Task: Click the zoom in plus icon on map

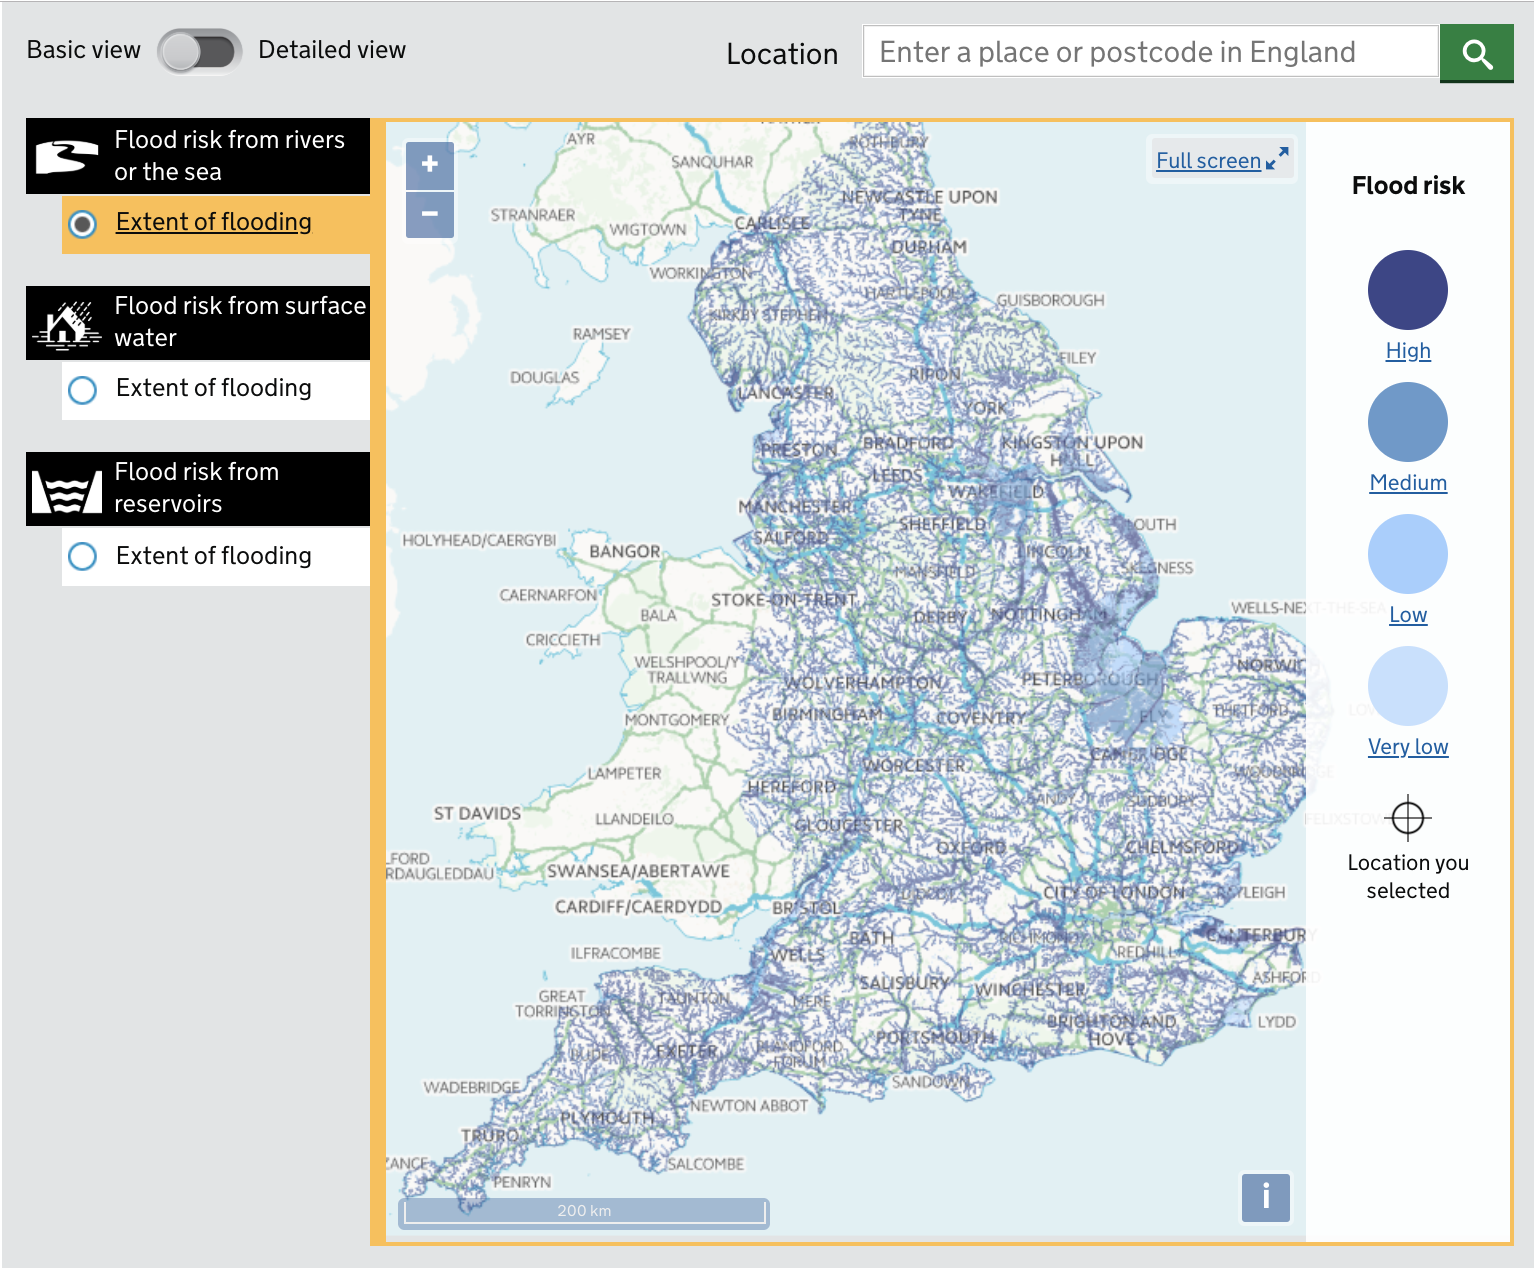Action: [429, 165]
